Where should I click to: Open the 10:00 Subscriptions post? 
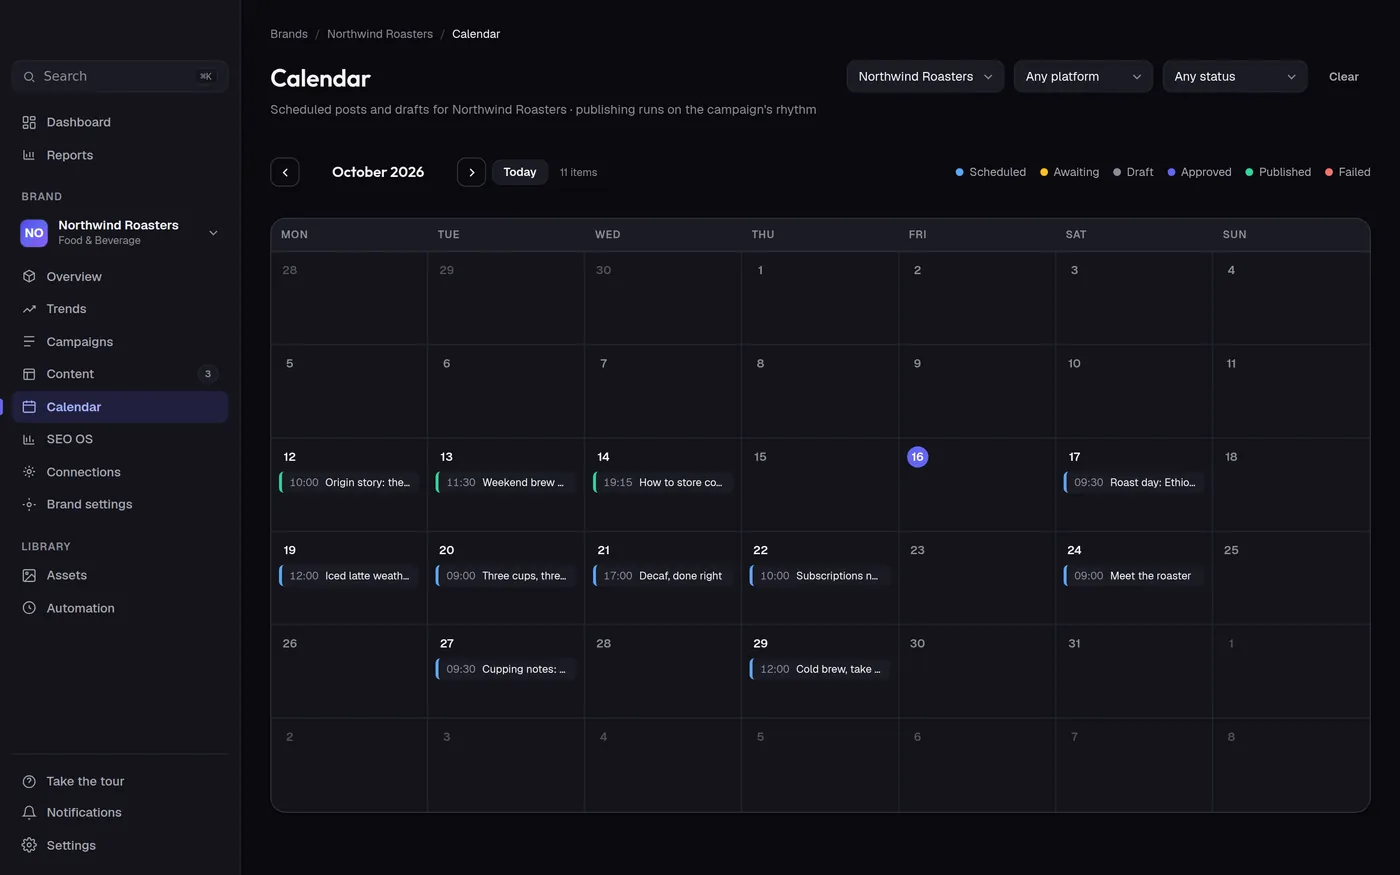pos(820,576)
